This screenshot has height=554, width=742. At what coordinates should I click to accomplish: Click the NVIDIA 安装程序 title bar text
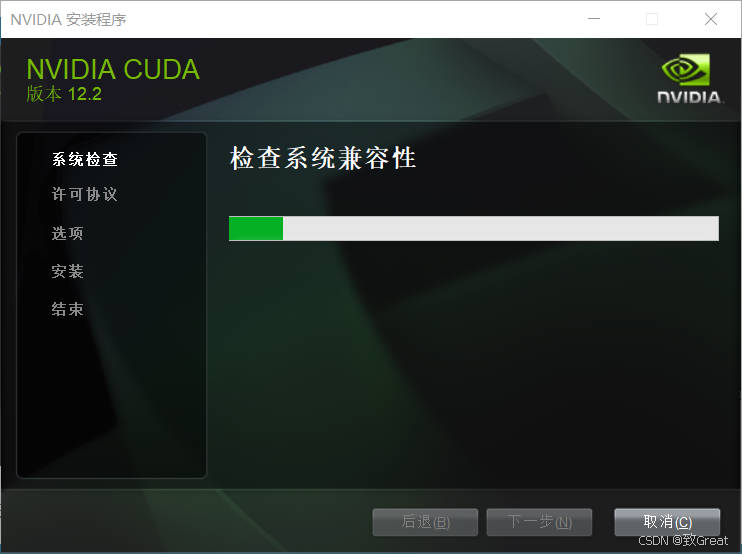click(68, 19)
